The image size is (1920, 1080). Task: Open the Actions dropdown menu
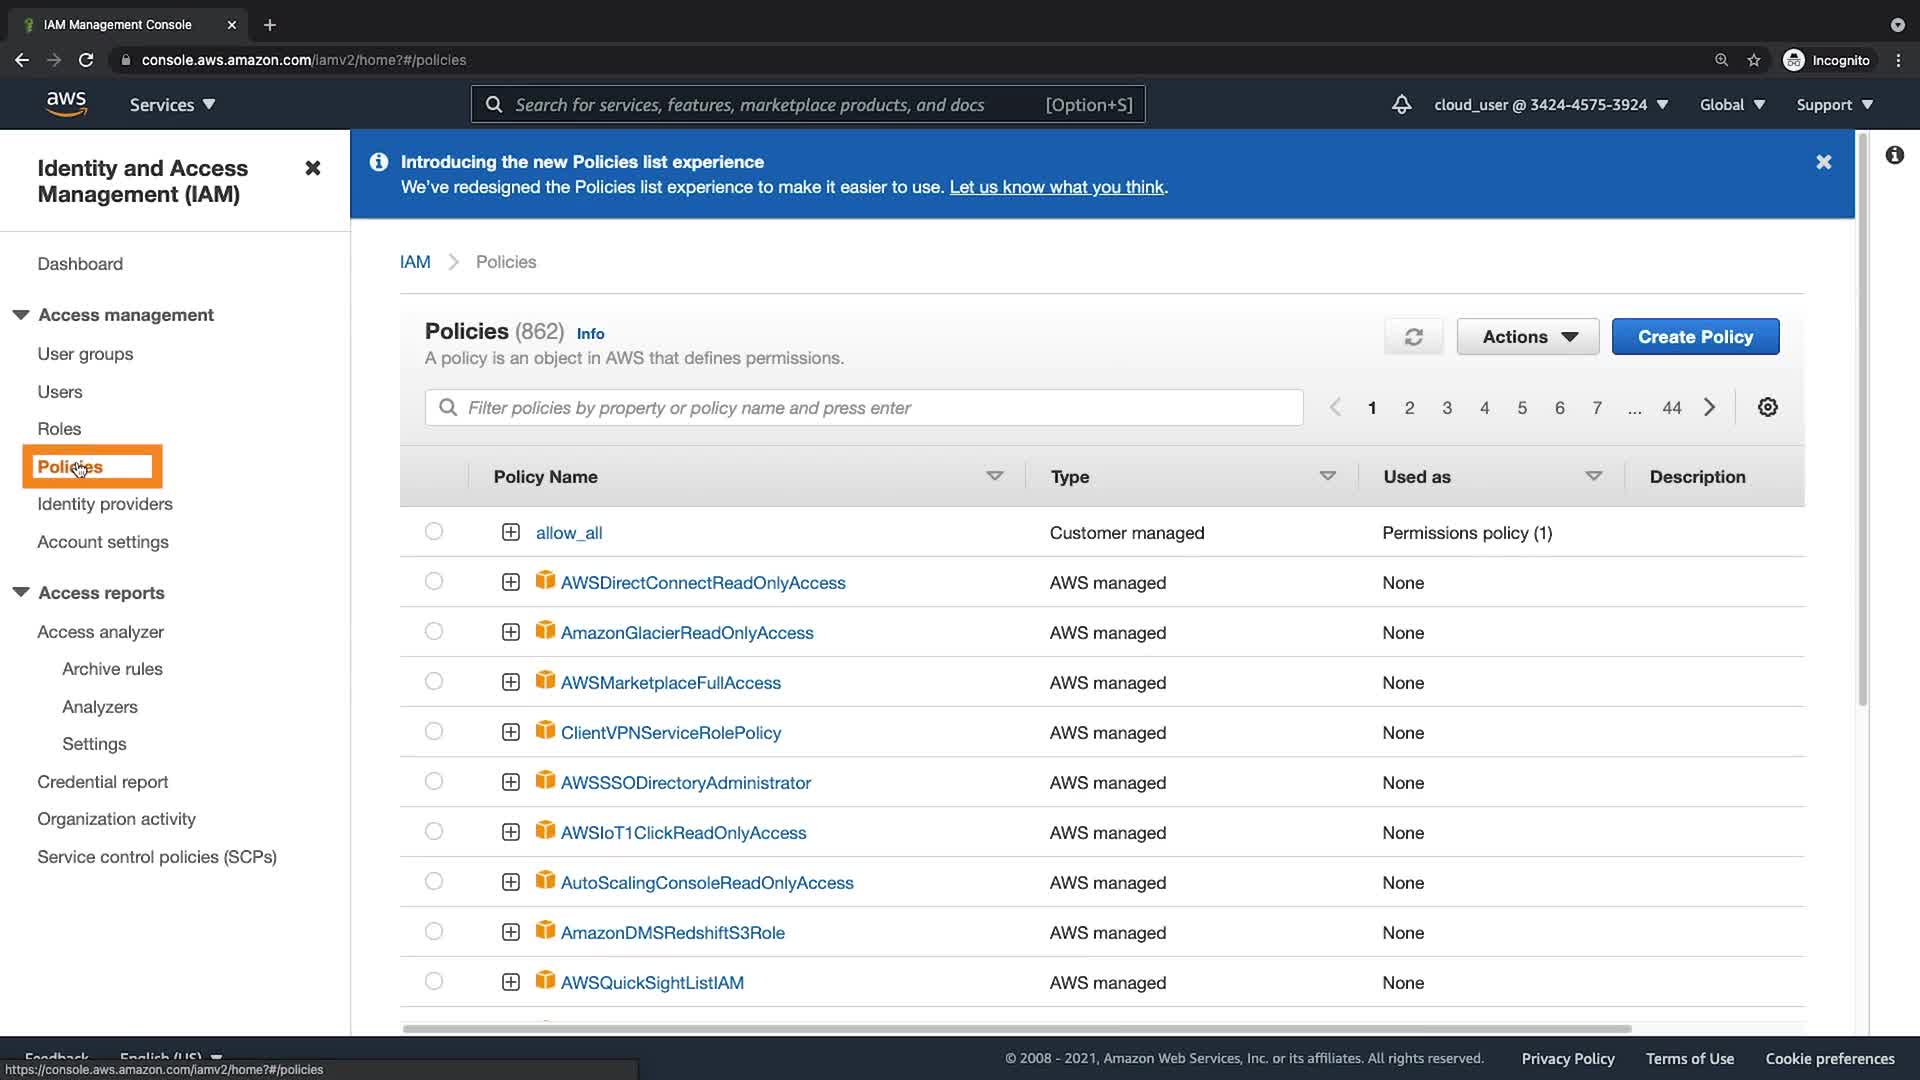pyautogui.click(x=1527, y=337)
